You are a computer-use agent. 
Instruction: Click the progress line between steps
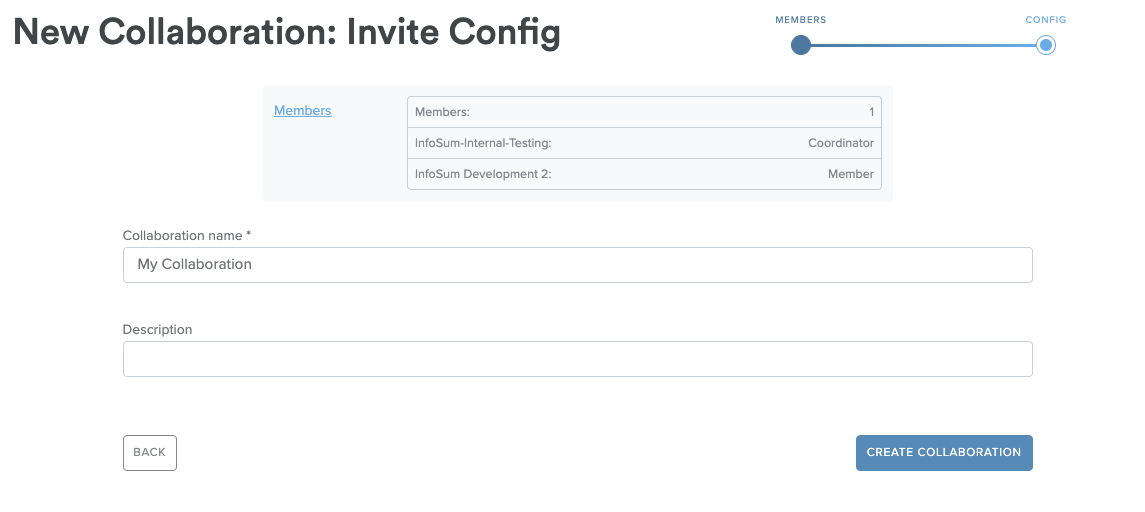tap(923, 45)
